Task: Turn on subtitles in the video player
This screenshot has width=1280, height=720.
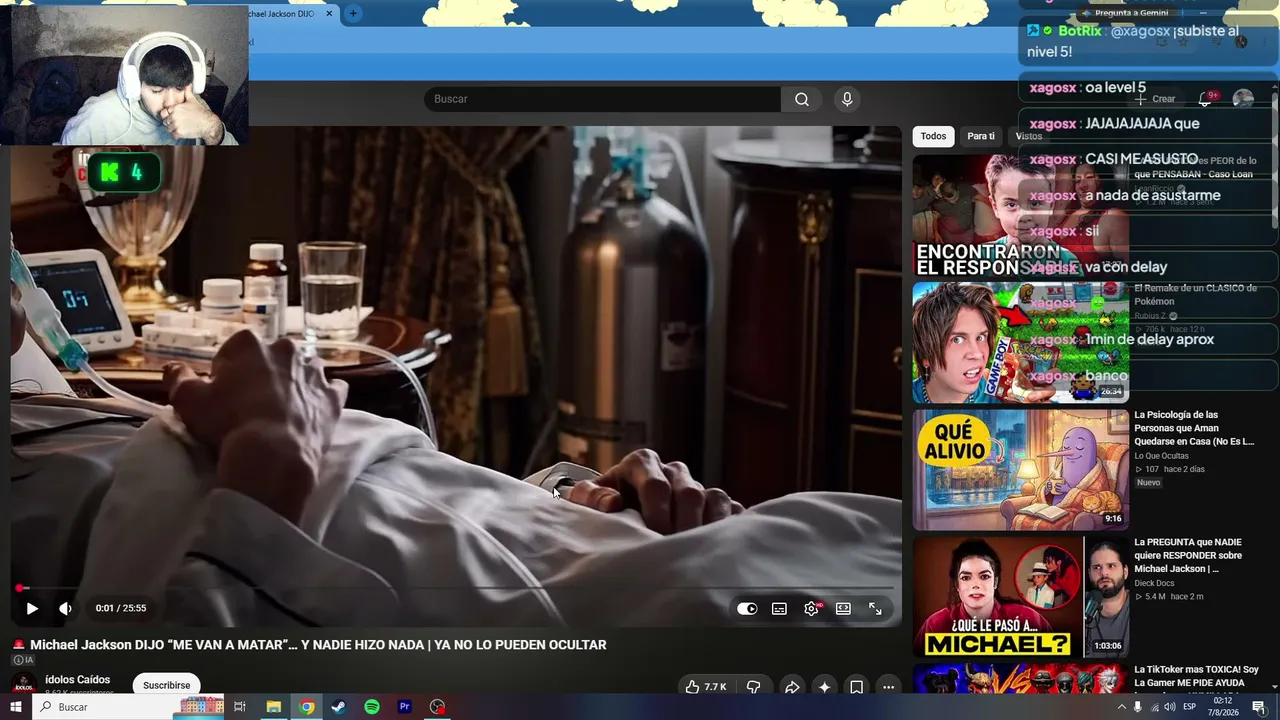Action: (x=779, y=608)
